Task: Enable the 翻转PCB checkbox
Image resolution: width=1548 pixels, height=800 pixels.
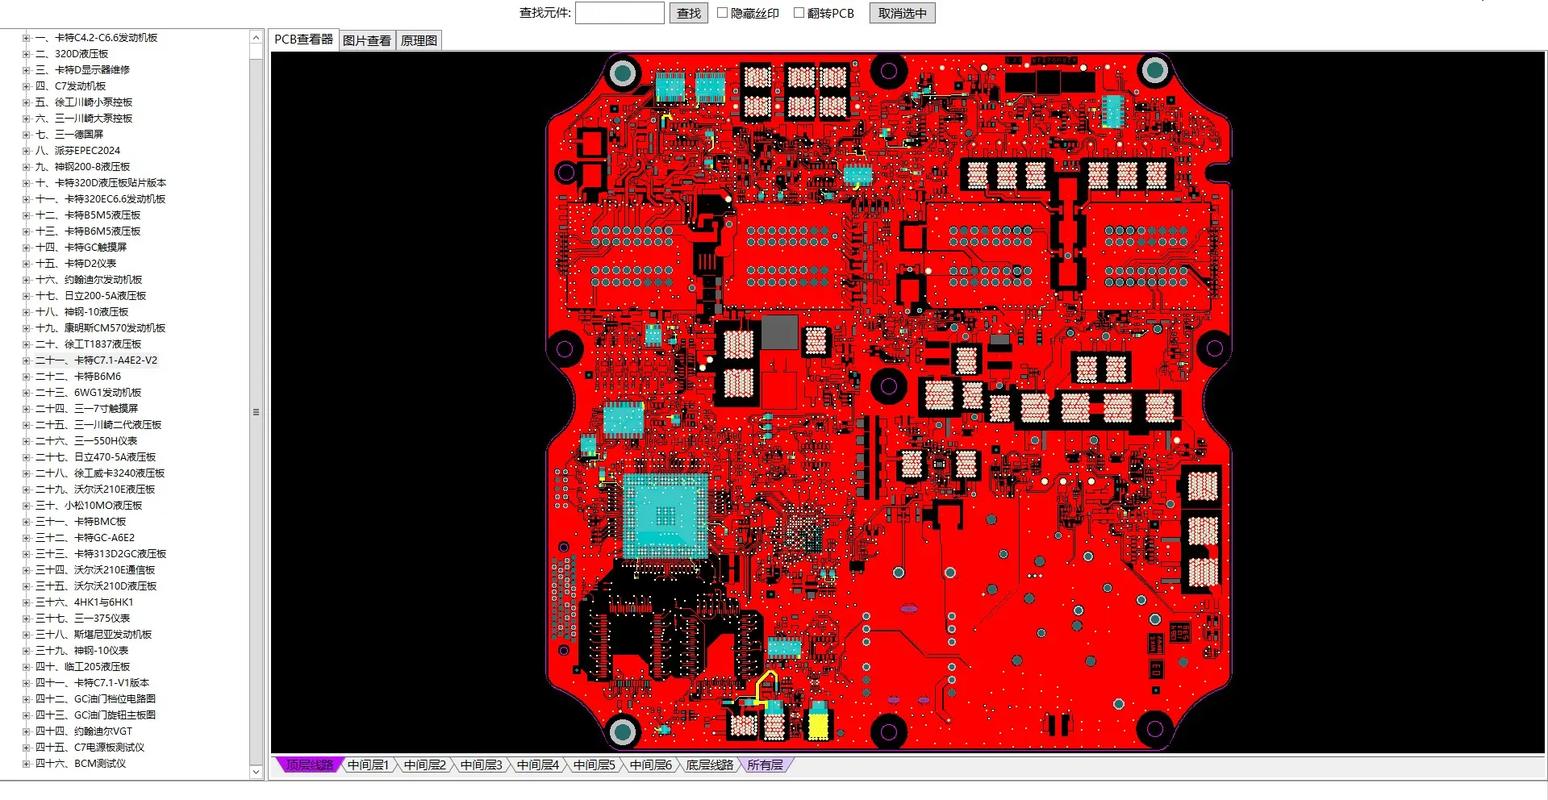Action: [799, 13]
